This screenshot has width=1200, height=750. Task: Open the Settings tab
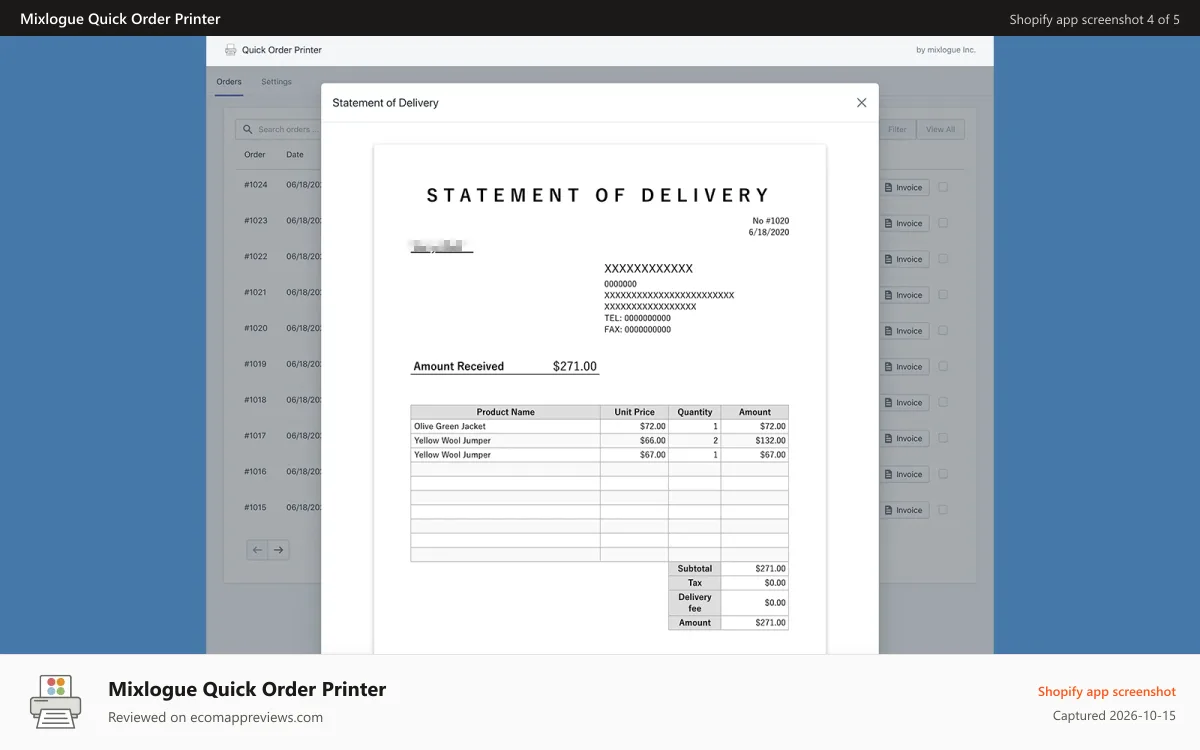click(277, 82)
